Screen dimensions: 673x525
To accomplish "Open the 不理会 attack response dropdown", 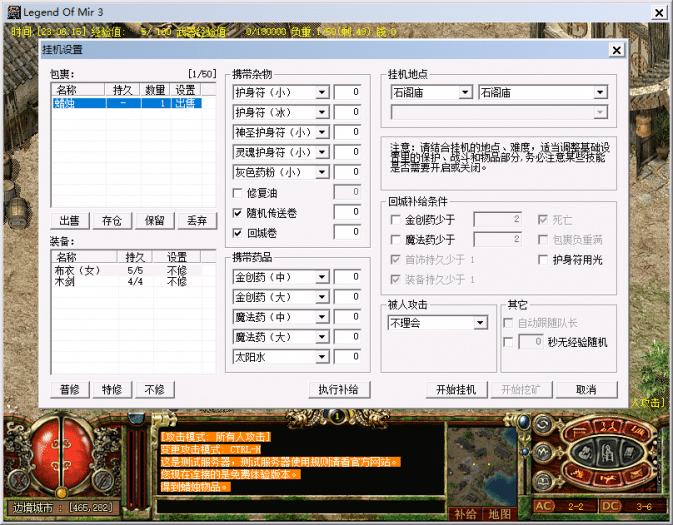I will pyautogui.click(x=480, y=323).
